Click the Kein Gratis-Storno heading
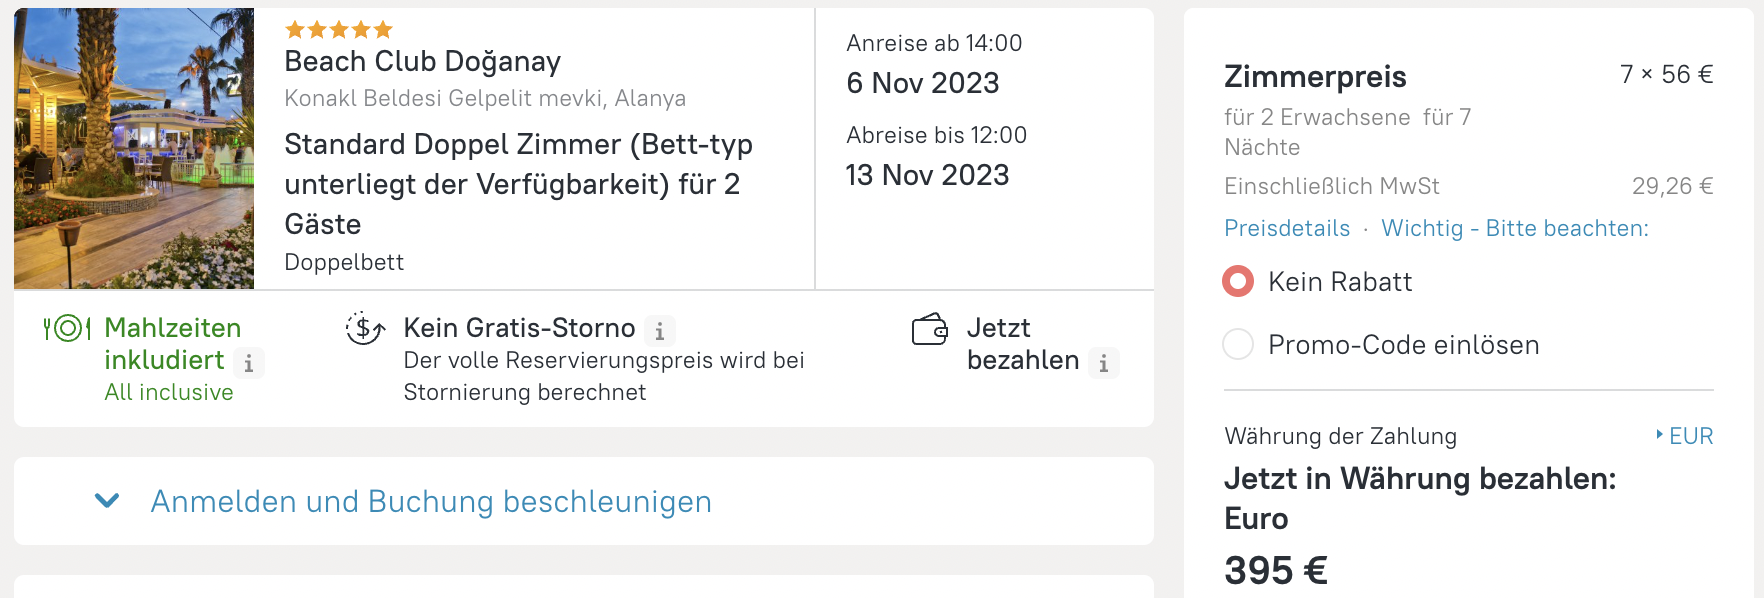Viewport: 1764px width, 598px height. pos(519,328)
